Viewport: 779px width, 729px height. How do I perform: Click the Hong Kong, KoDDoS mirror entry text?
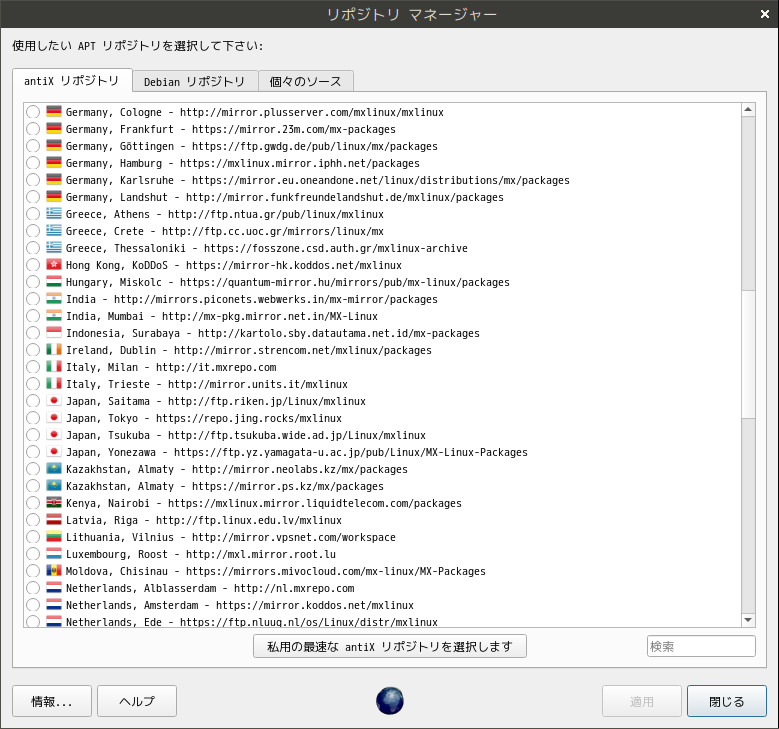coord(234,265)
